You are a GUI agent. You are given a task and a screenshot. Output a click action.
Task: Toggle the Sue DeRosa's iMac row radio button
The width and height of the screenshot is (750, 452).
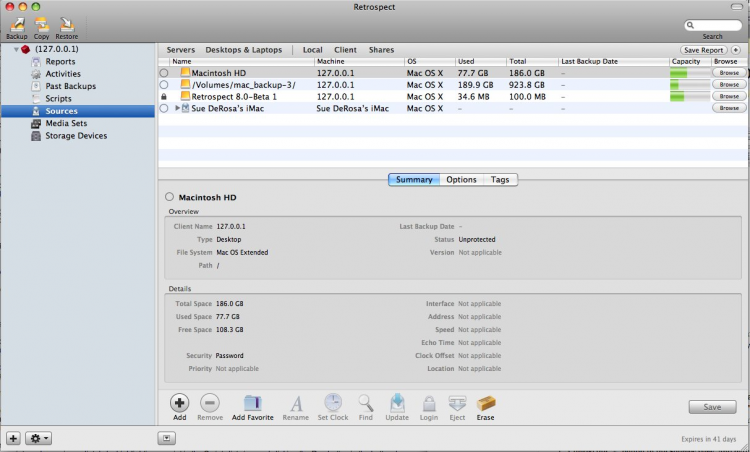(x=164, y=109)
